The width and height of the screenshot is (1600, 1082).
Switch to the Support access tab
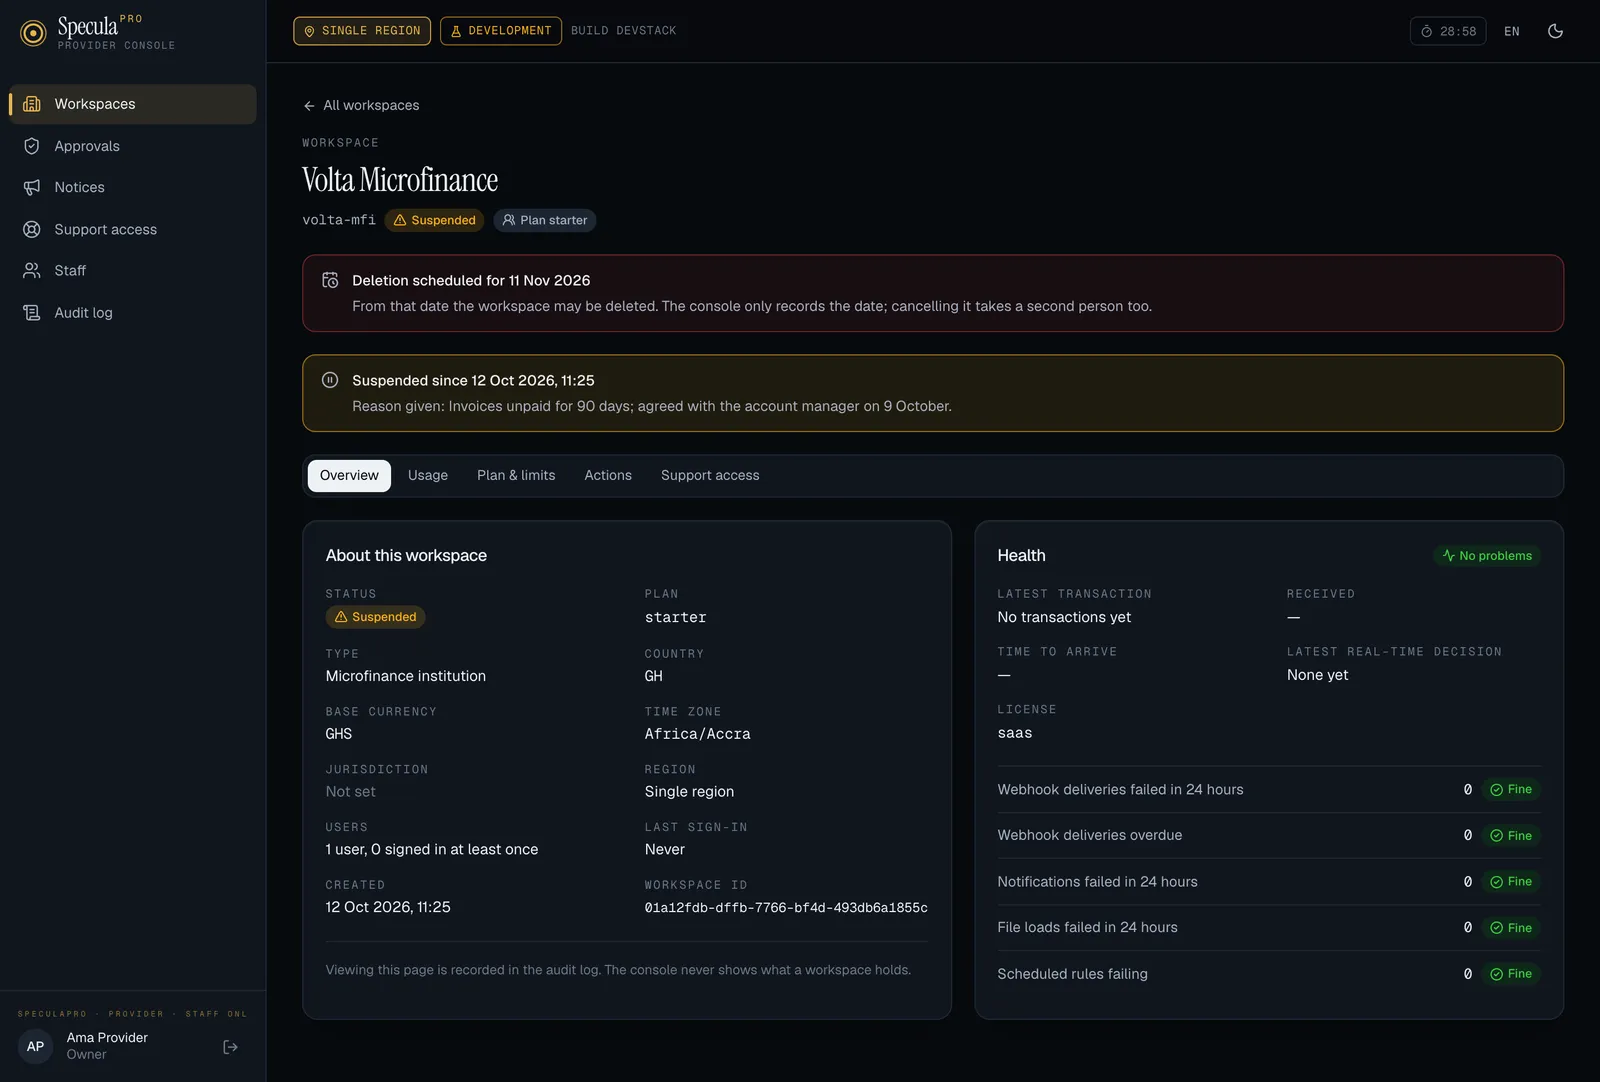pyautogui.click(x=710, y=476)
